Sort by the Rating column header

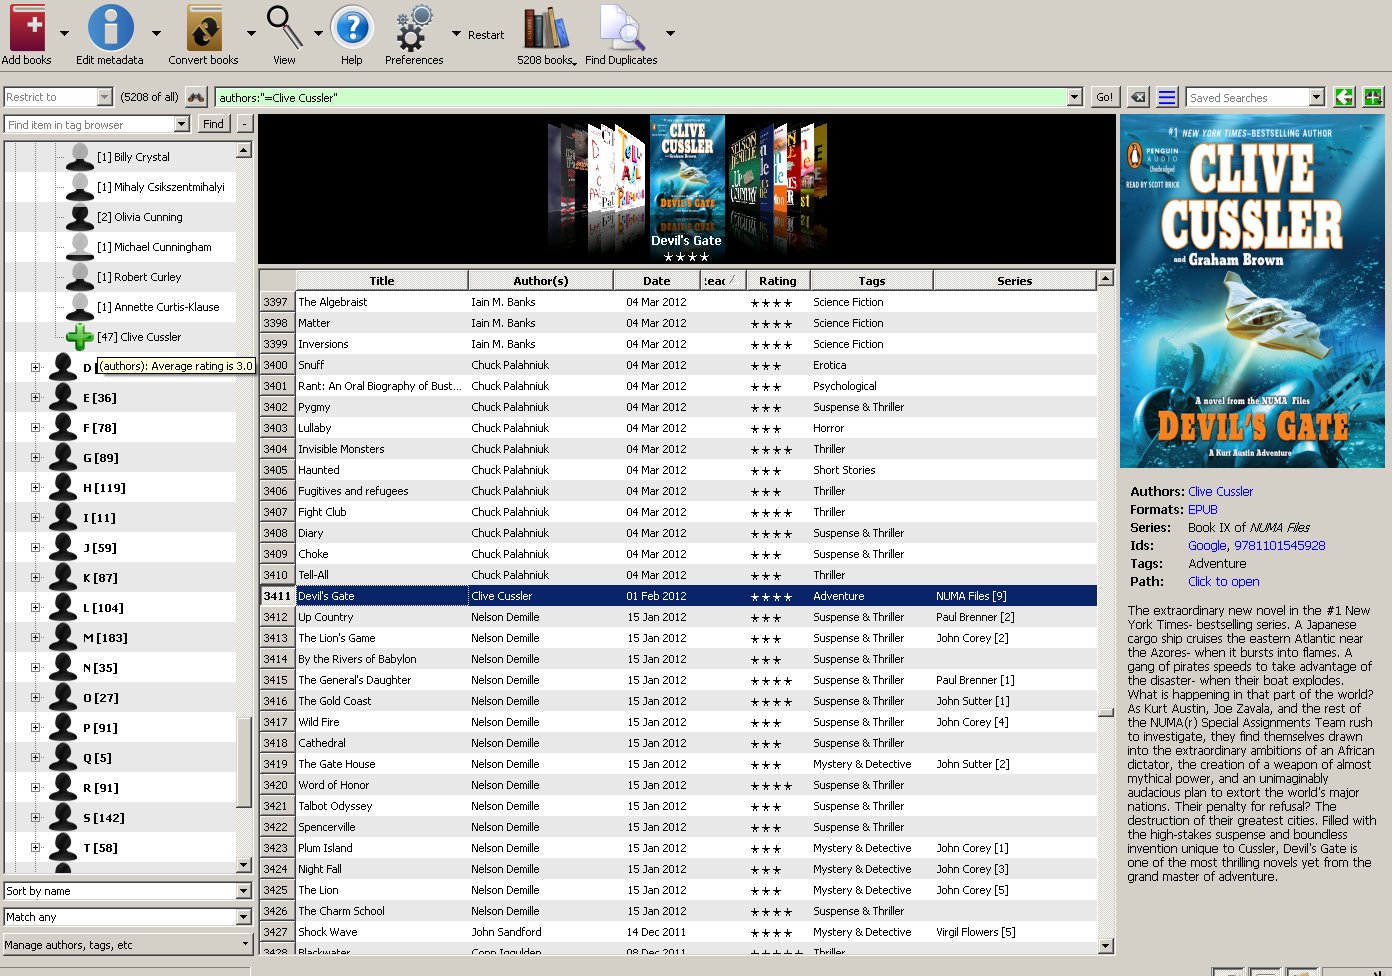pyautogui.click(x=778, y=281)
